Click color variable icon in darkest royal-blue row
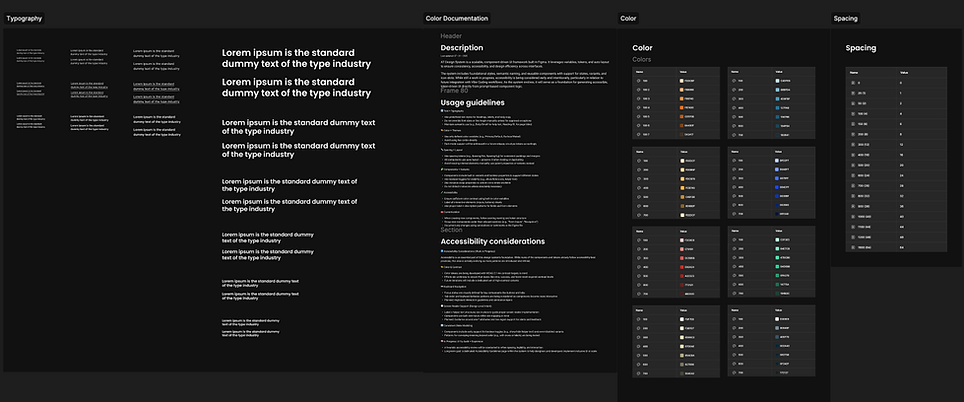This screenshot has height=402, width=964. tap(734, 214)
